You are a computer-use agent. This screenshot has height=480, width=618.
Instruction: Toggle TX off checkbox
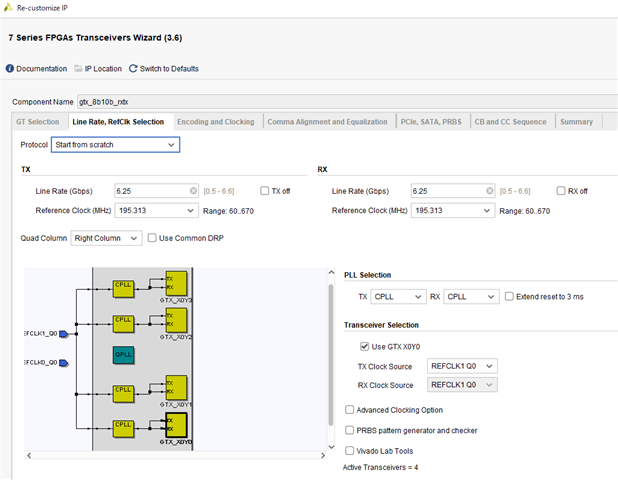[x=264, y=191]
